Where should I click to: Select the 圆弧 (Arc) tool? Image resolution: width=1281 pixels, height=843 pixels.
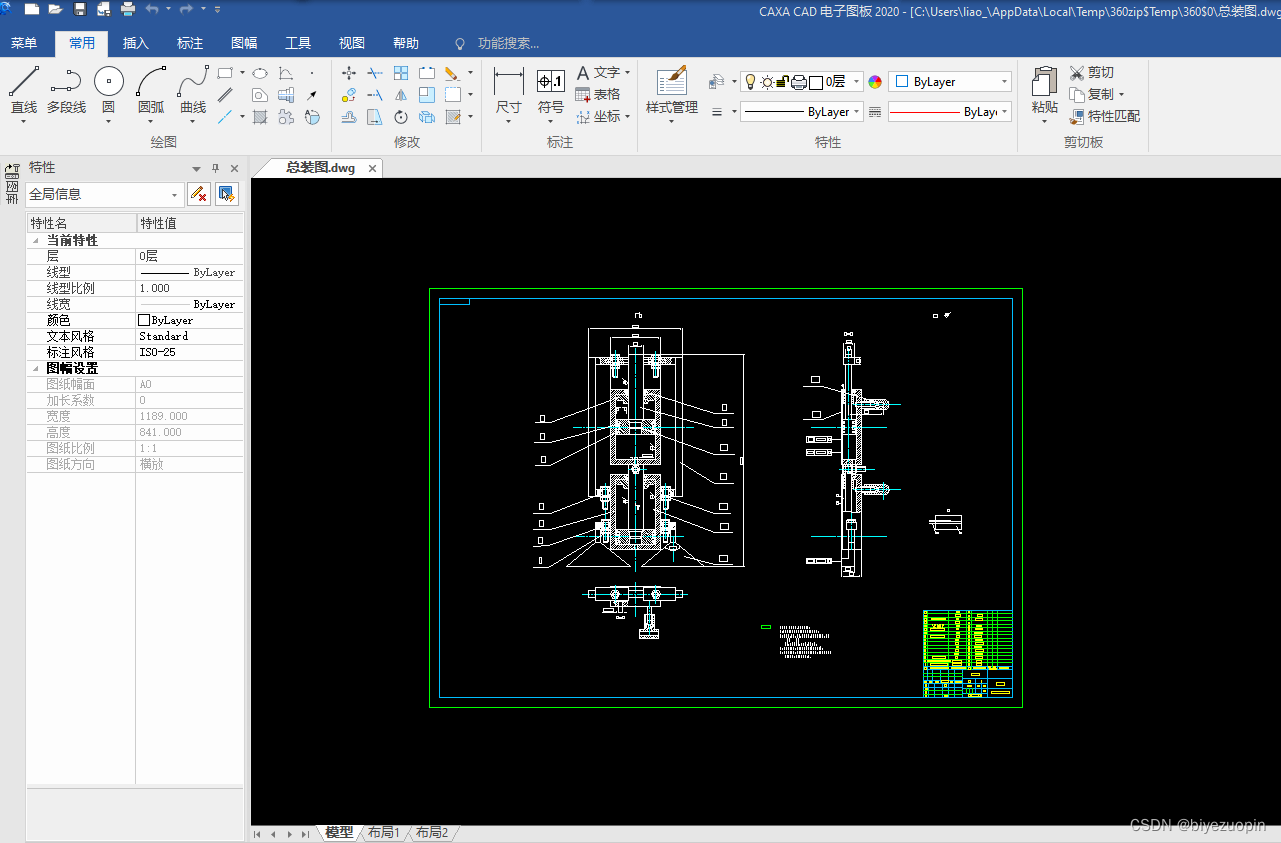(x=151, y=92)
